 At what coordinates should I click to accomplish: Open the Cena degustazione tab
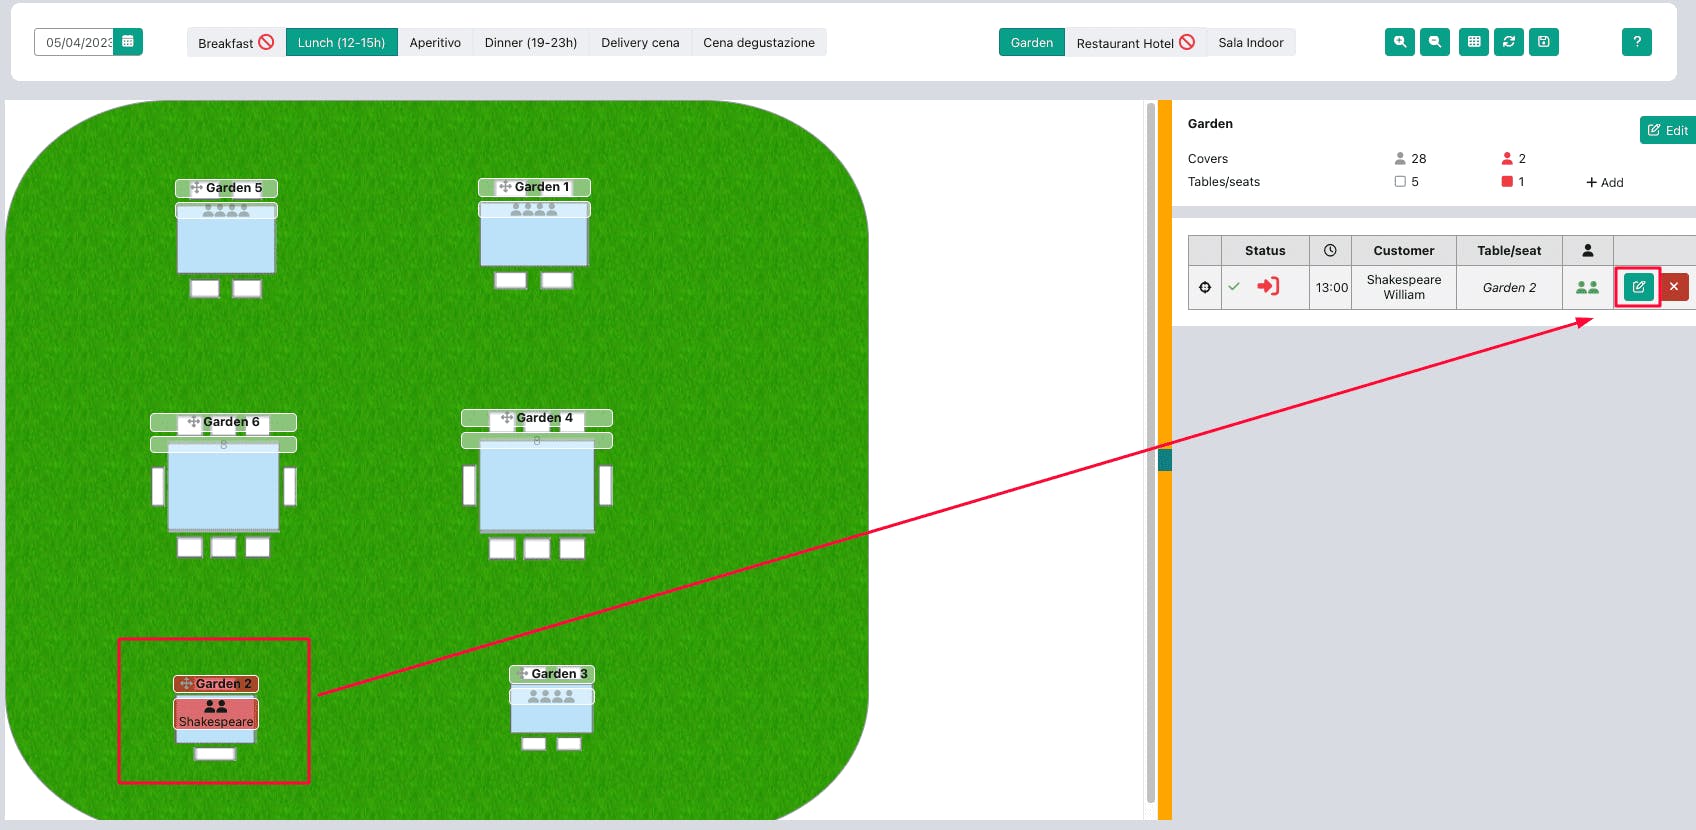coord(759,42)
